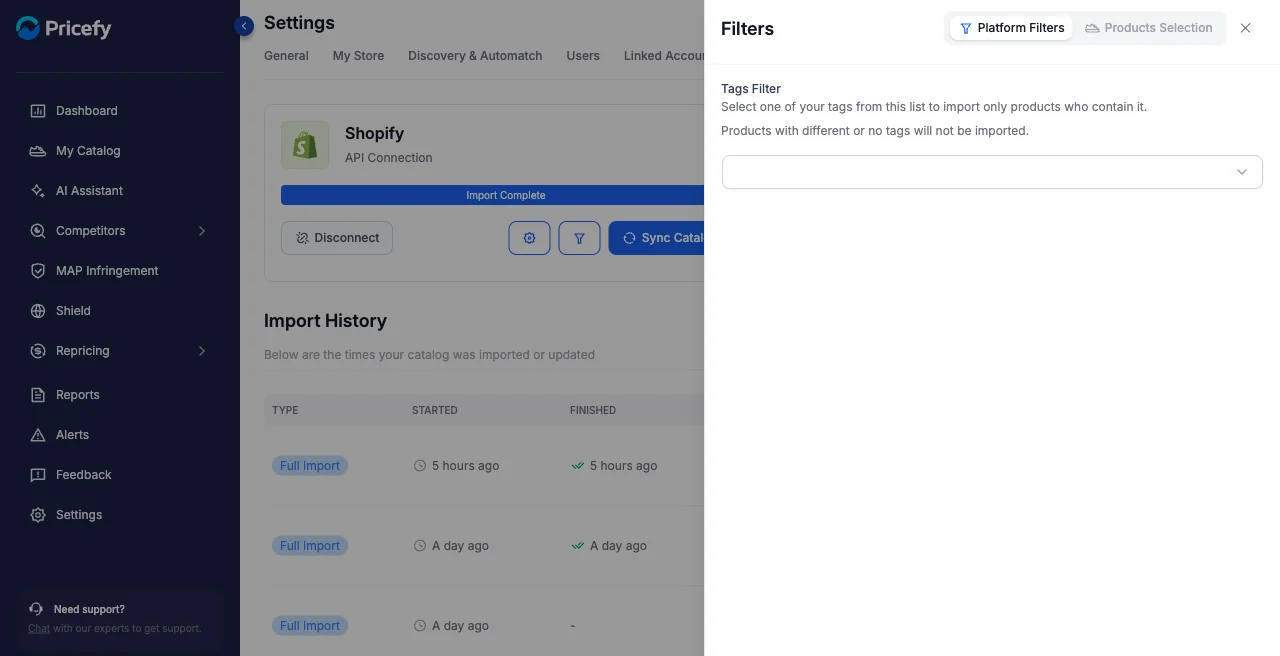The height and width of the screenshot is (656, 1280).
Task: Expand the Repricing submenu chevron
Action: click(202, 351)
